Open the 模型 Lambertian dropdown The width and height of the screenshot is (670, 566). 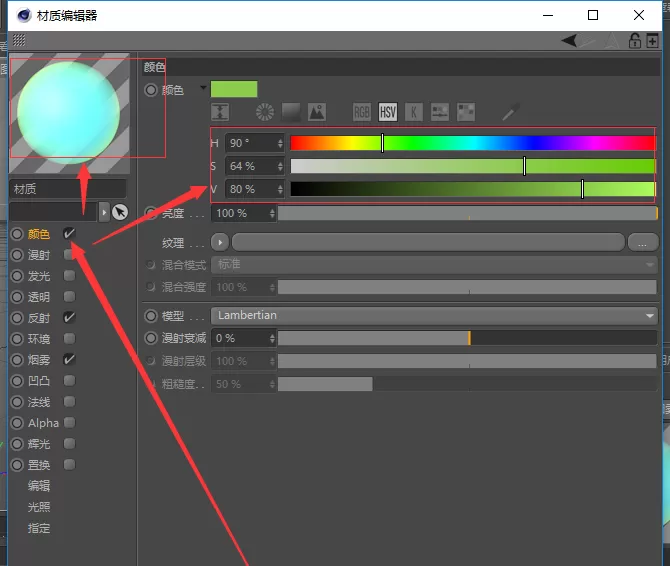click(x=434, y=316)
